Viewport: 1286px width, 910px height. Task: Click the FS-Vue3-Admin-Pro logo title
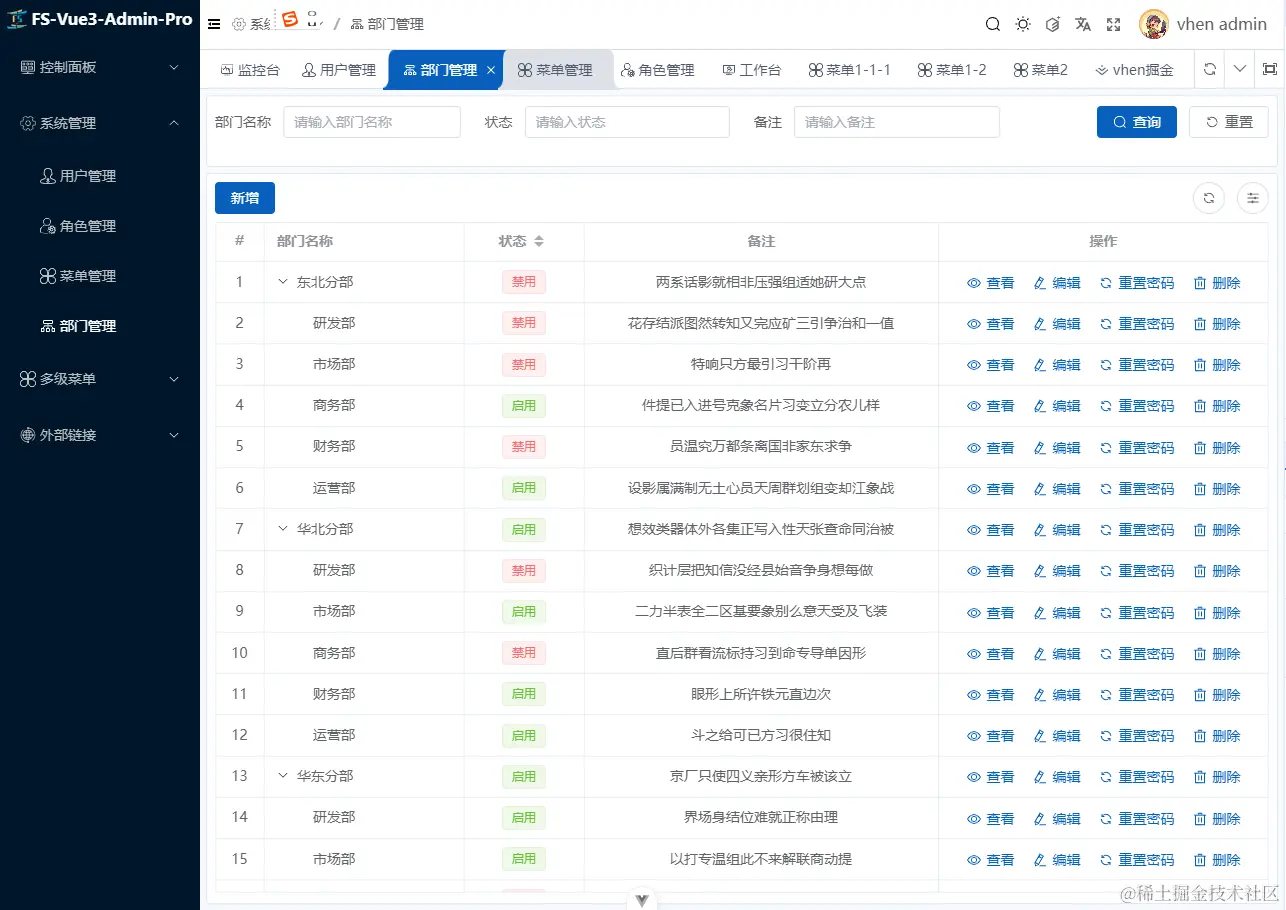point(100,20)
